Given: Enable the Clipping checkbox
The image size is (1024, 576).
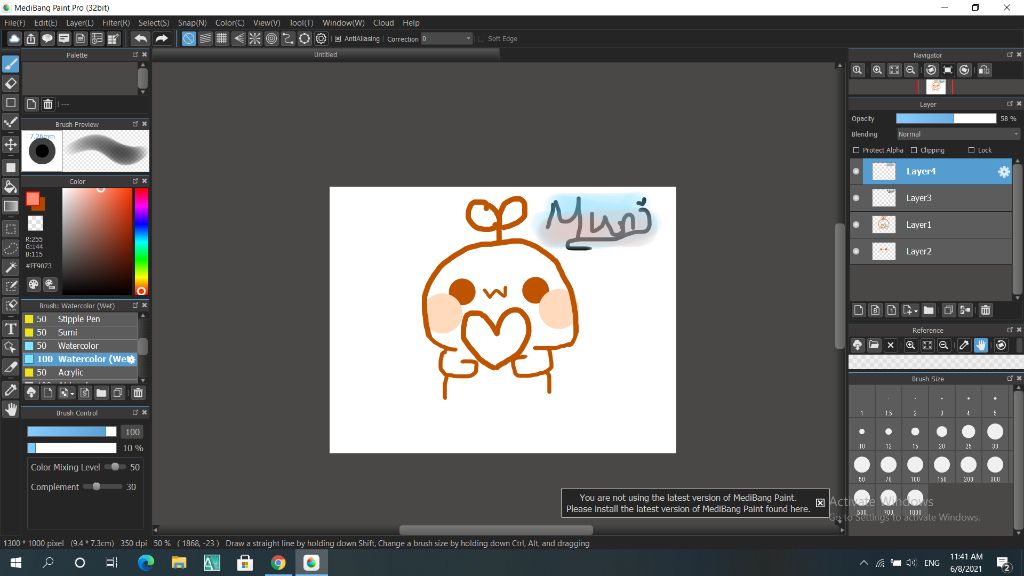Looking at the screenshot, I should click(x=914, y=150).
